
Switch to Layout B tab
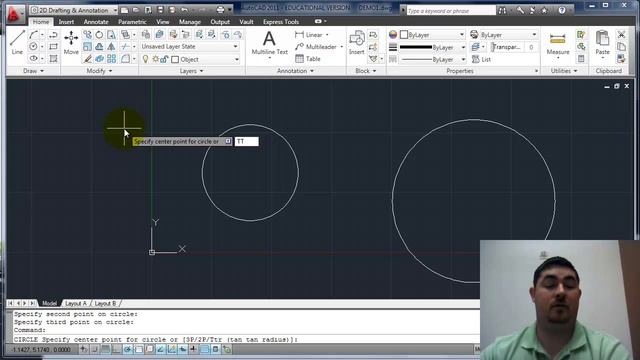105,303
